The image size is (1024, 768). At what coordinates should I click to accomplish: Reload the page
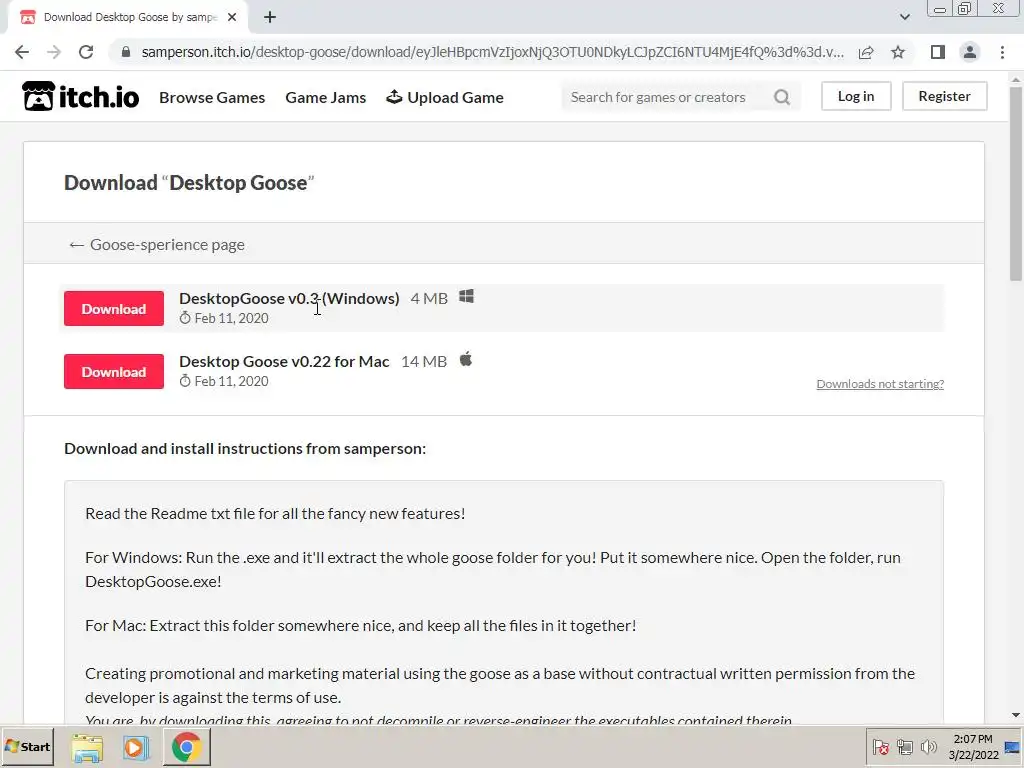pyautogui.click(x=86, y=52)
